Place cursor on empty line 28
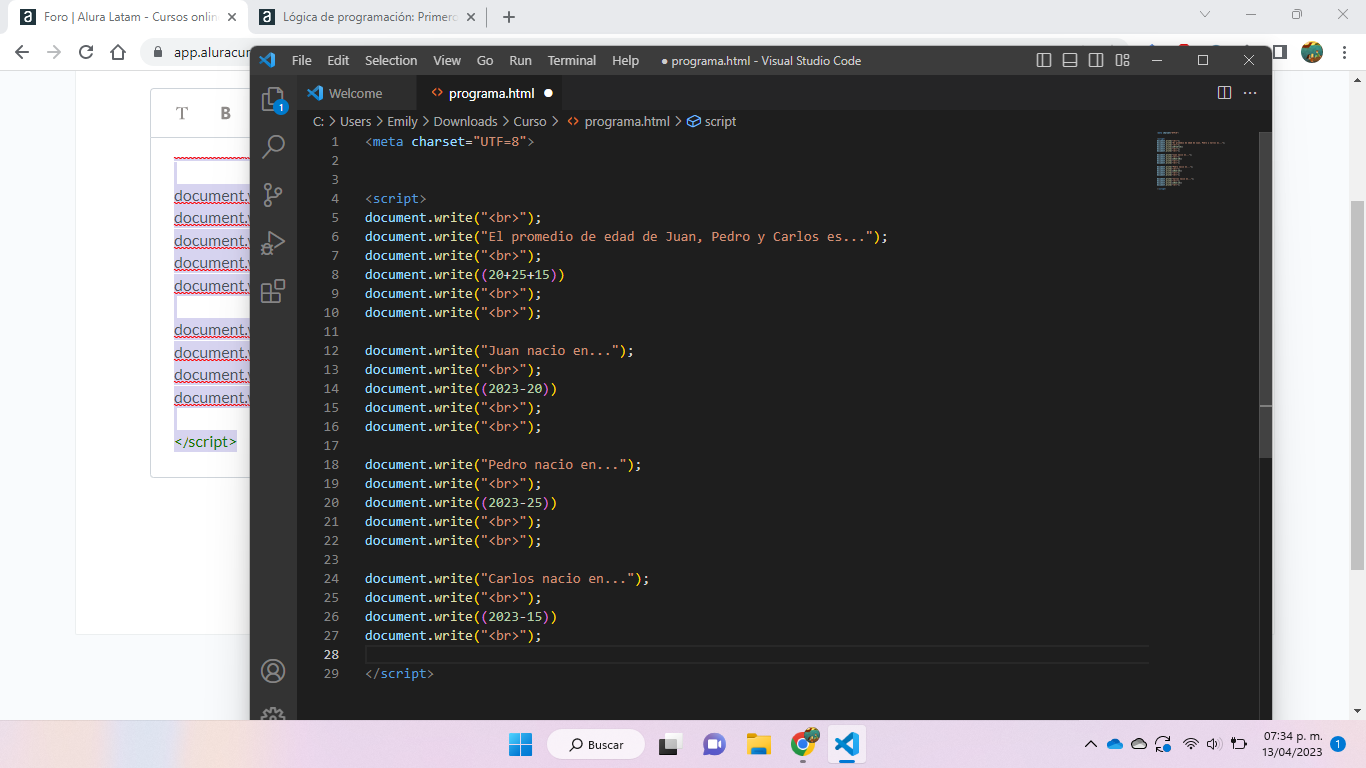1366x768 pixels. coord(757,654)
